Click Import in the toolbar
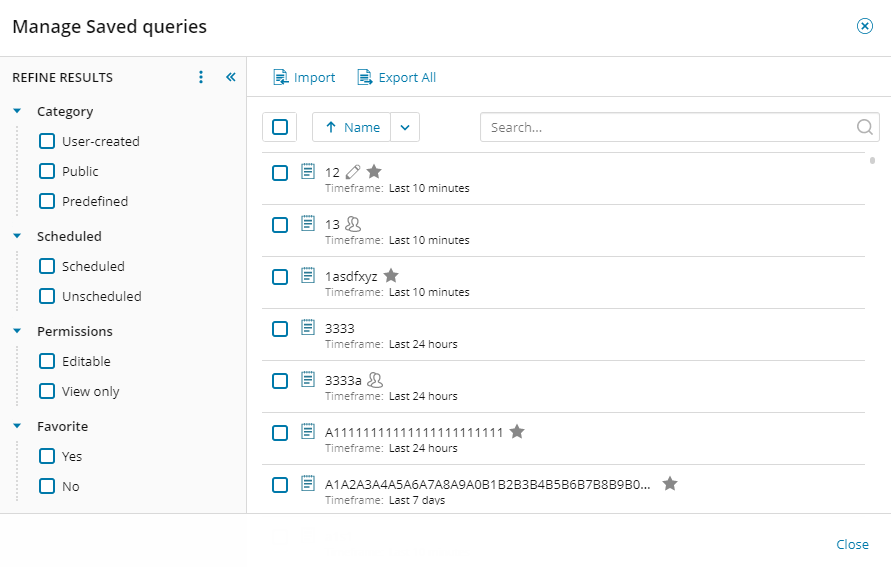This screenshot has height=567, width=891. pos(305,77)
